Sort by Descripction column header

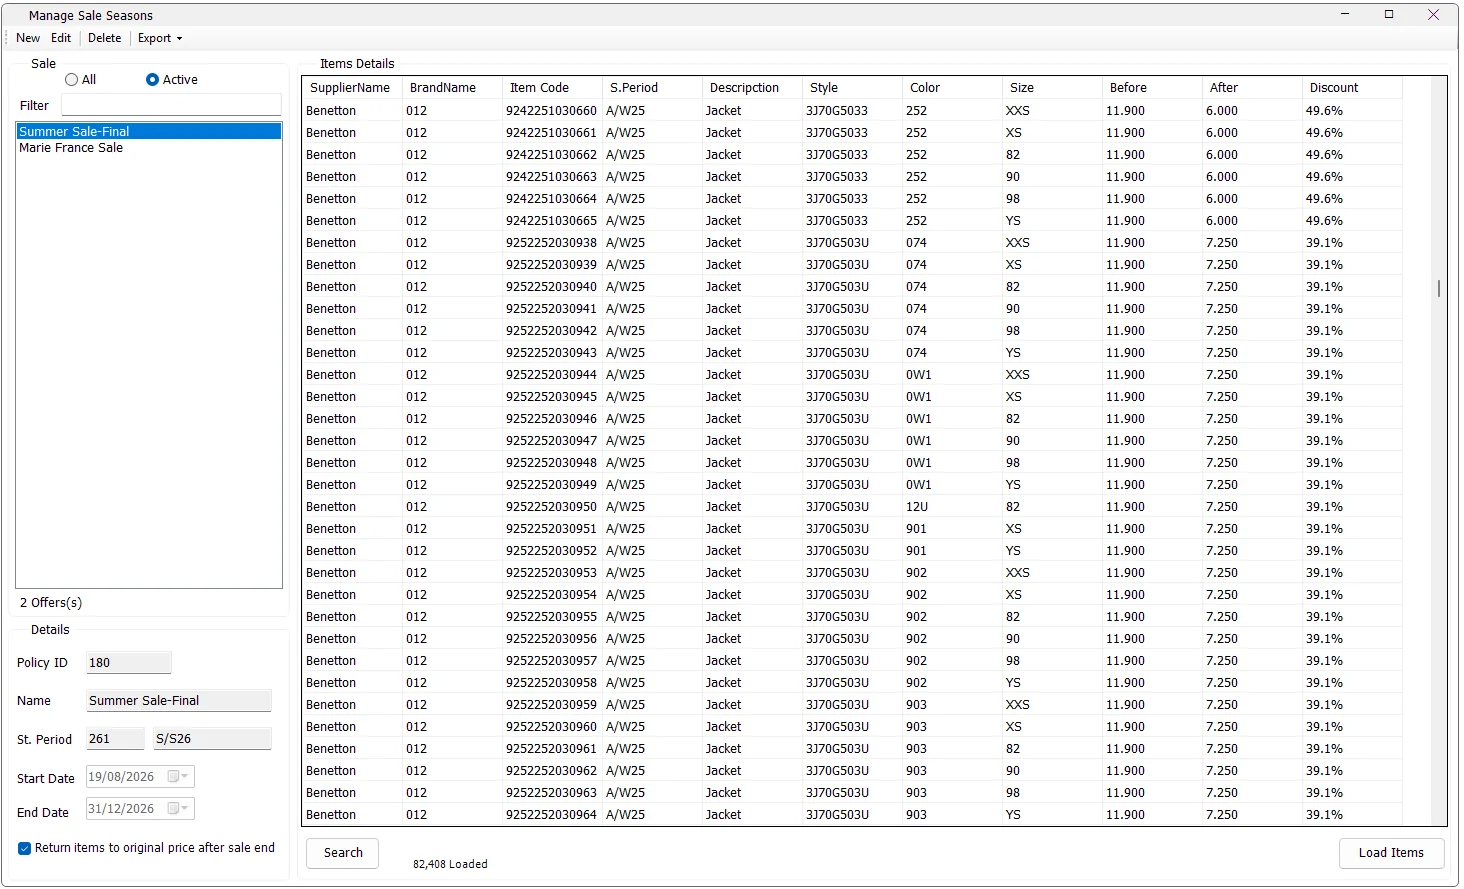pos(752,88)
